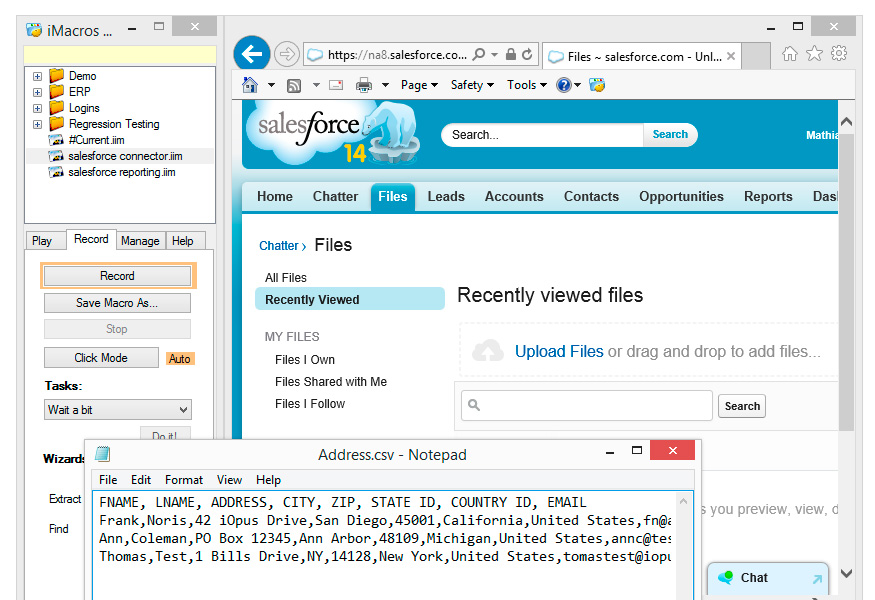Open the Chatter tab in Salesforce
Screen dimensions: 875x600
335,196
